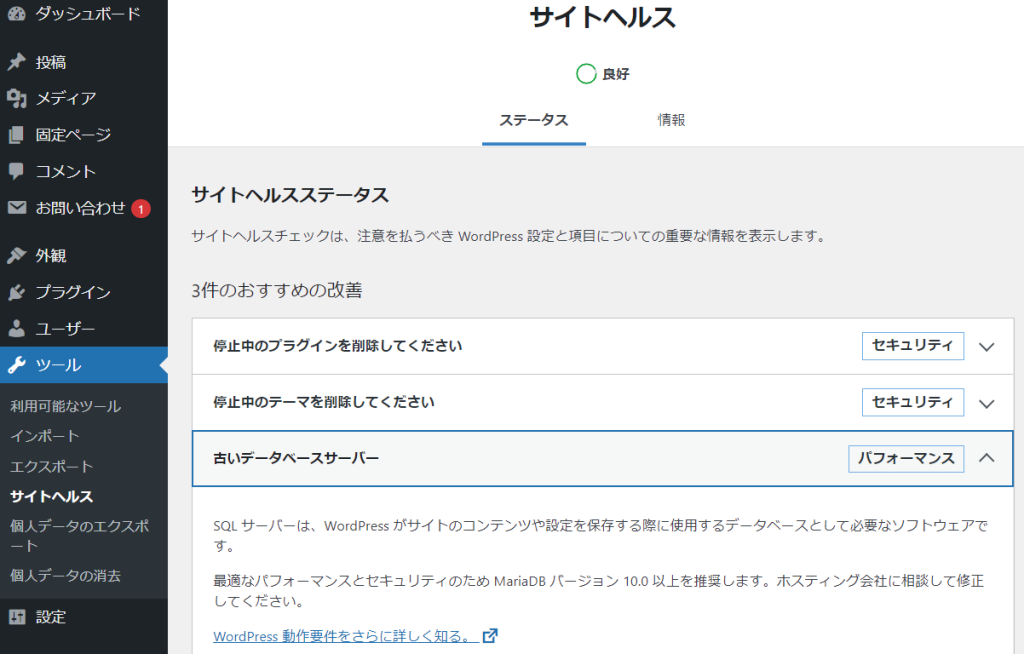1024x654 pixels.
Task: Click the サイトヘルスステータス heading
Action: (x=290, y=195)
